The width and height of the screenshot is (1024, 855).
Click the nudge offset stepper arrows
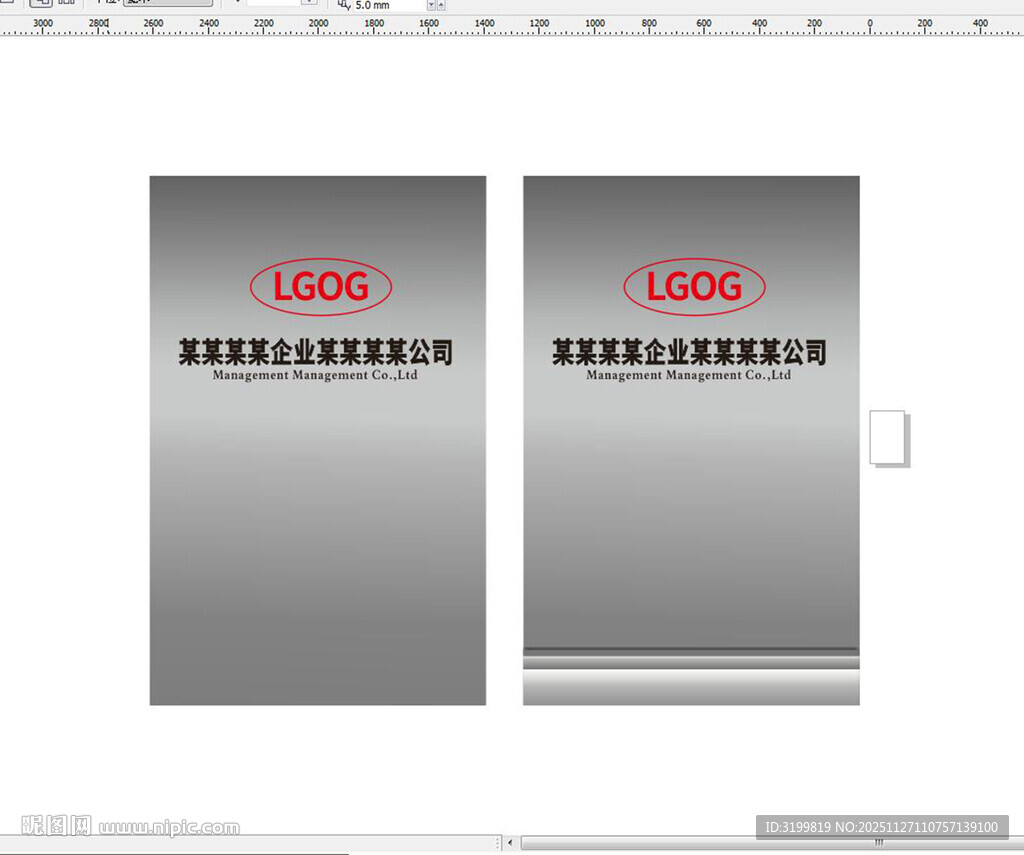coord(432,5)
